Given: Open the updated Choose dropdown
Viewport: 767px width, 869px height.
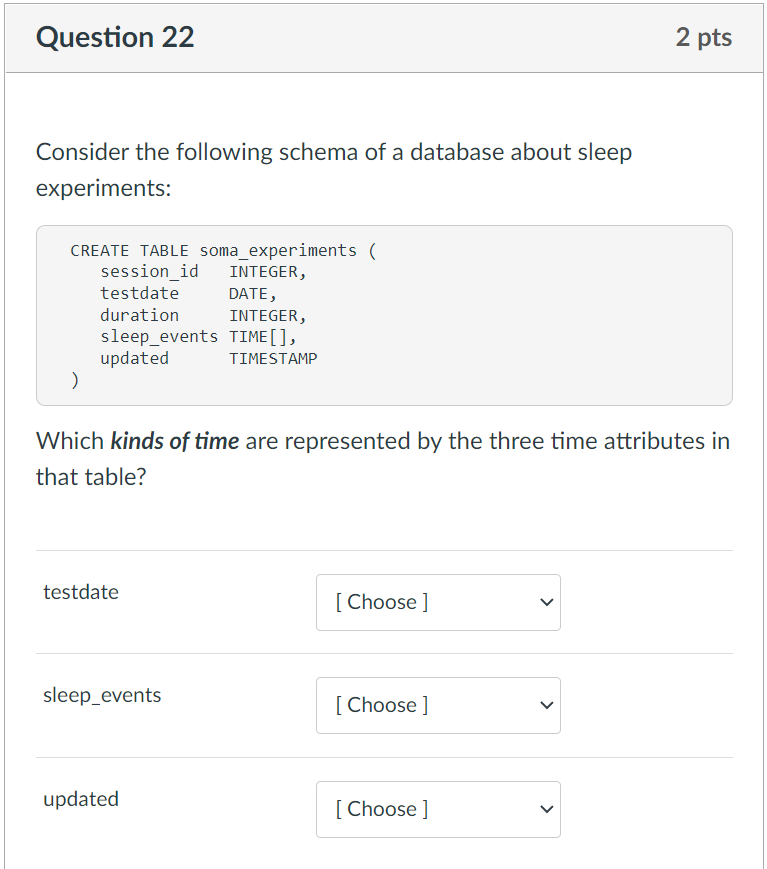Looking at the screenshot, I should (438, 809).
